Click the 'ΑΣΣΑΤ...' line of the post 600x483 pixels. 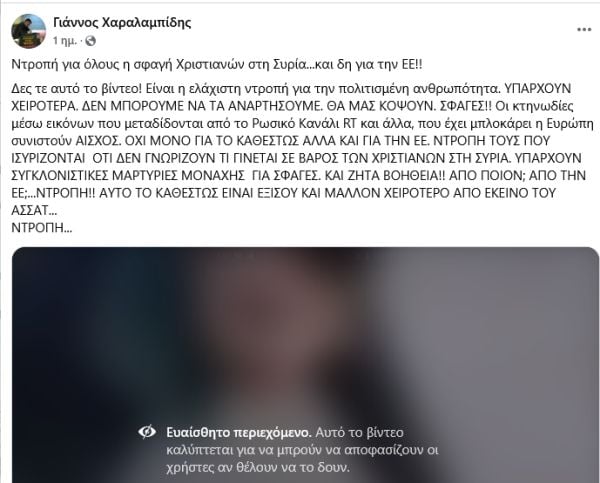click(x=34, y=210)
